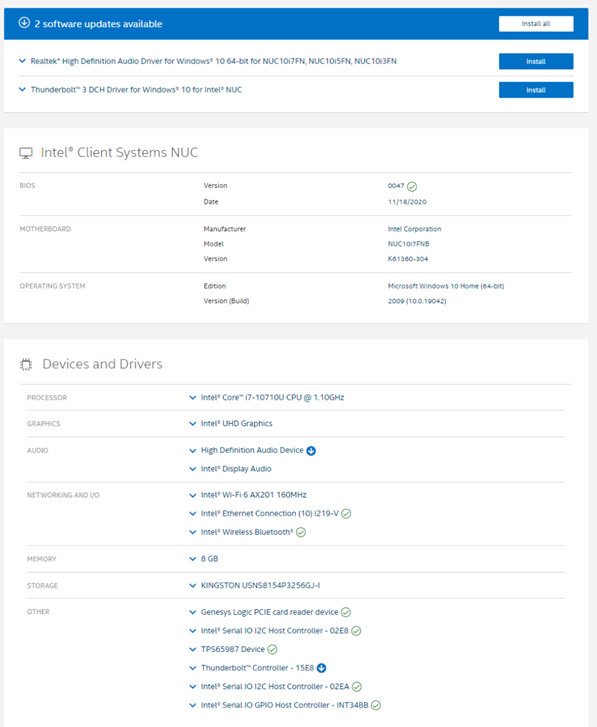The width and height of the screenshot is (597, 727).
Task: Click the green checkmark beside Intel Wireless Bluetooth
Action: (301, 532)
